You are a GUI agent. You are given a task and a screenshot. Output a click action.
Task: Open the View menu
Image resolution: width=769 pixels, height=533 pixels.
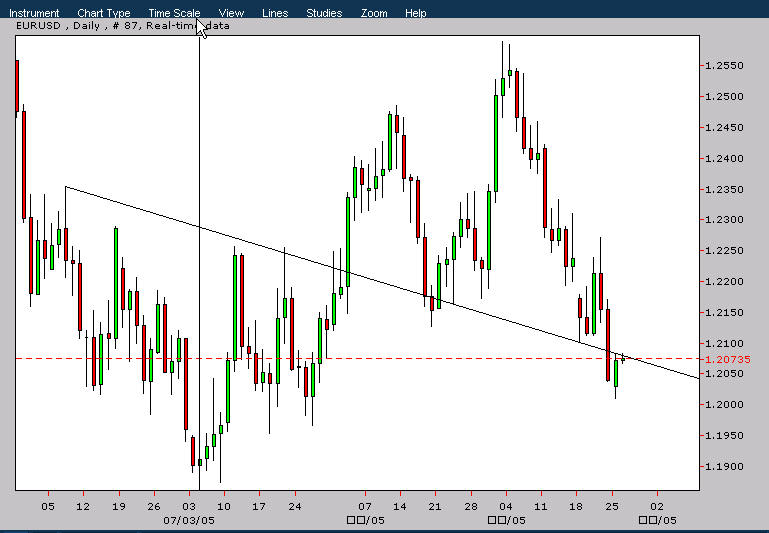coord(231,13)
